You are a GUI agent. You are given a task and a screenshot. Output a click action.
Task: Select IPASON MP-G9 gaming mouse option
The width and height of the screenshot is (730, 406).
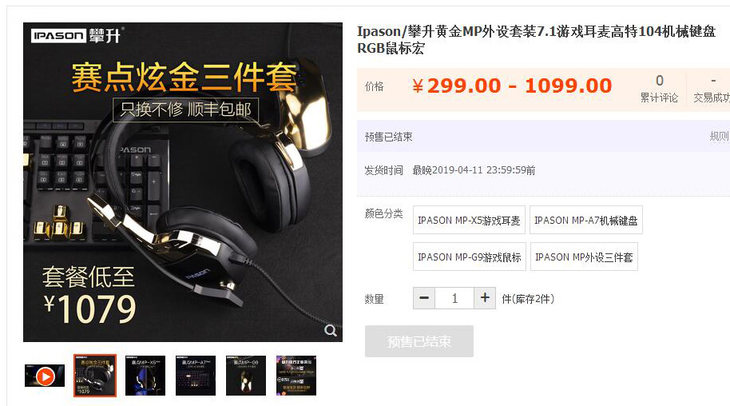(469, 257)
